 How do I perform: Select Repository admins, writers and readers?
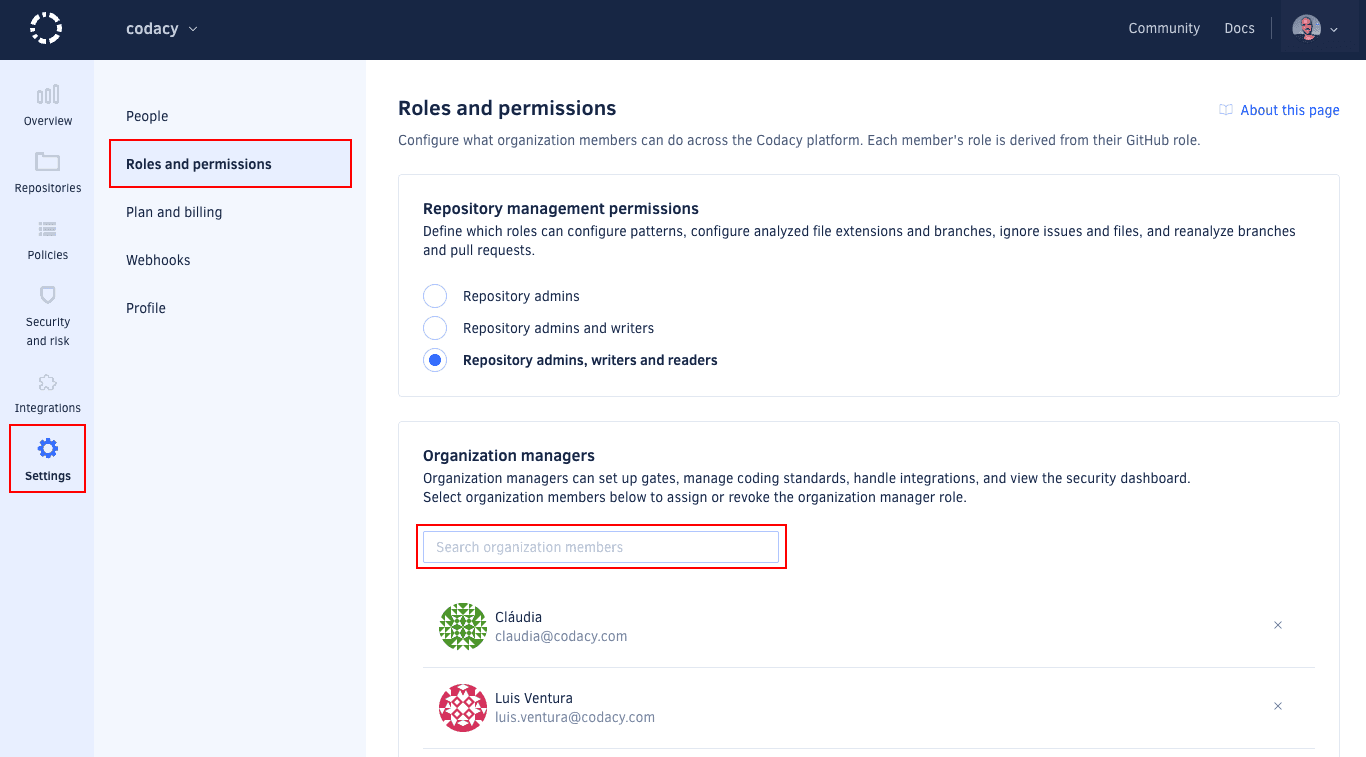tap(435, 359)
